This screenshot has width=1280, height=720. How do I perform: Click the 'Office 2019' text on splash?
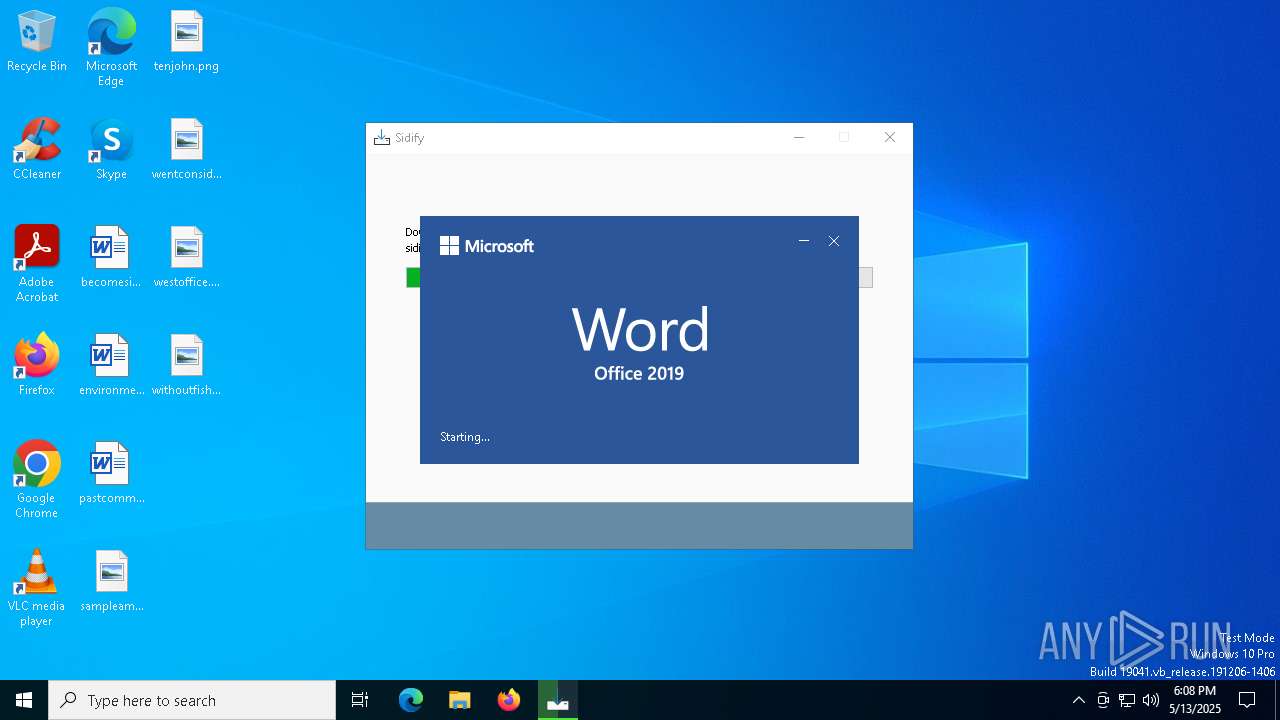coord(639,373)
